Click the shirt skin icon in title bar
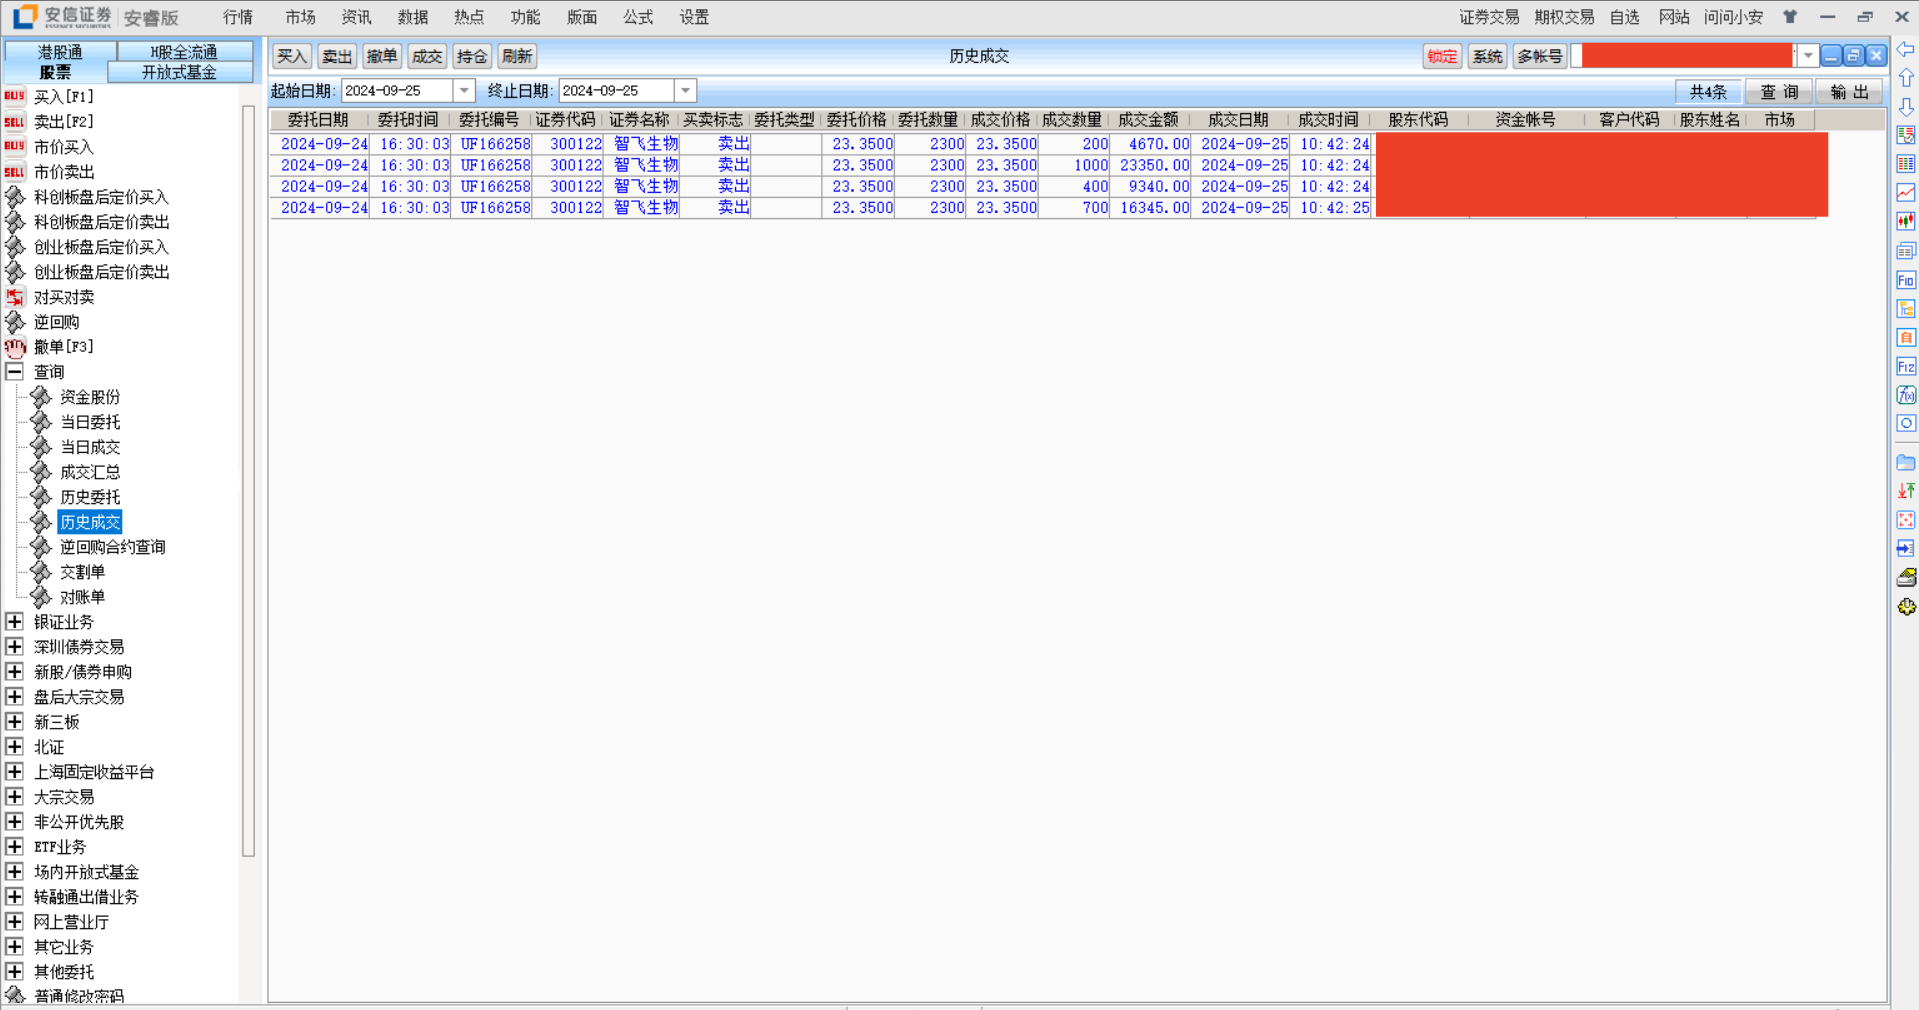The image size is (1919, 1010). pos(1790,17)
